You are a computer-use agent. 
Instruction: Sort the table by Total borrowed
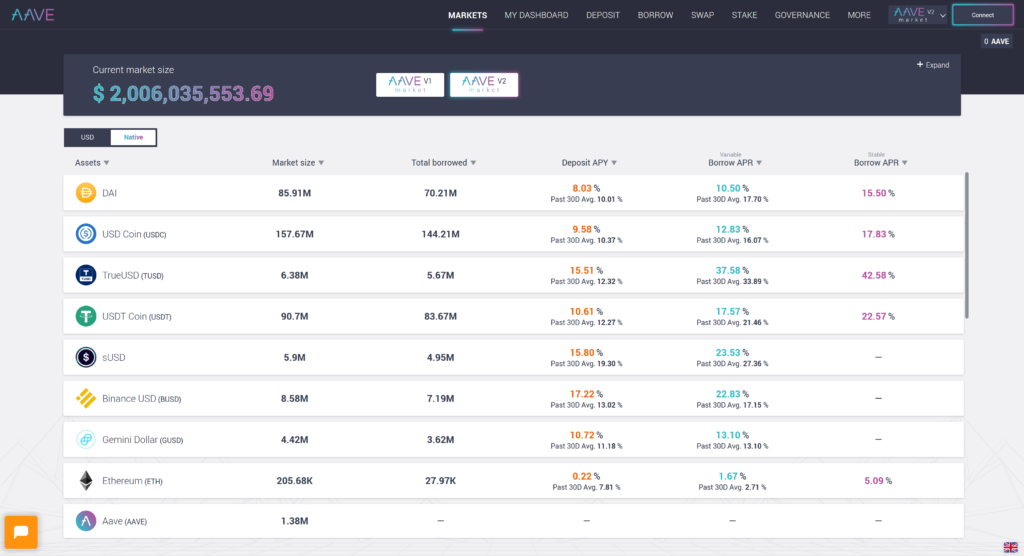443,163
